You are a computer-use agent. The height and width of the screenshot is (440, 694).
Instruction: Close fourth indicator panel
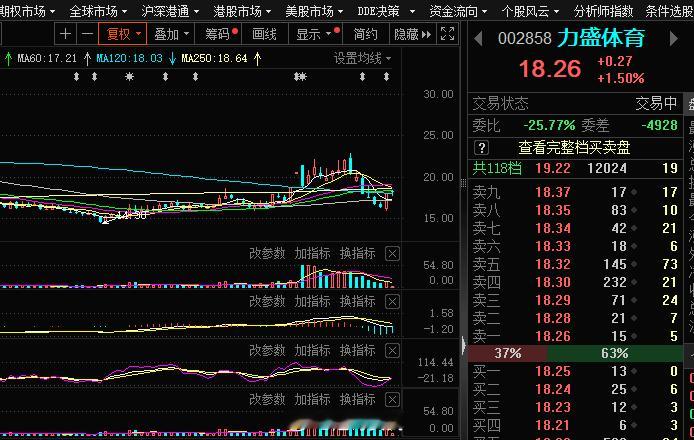392,400
